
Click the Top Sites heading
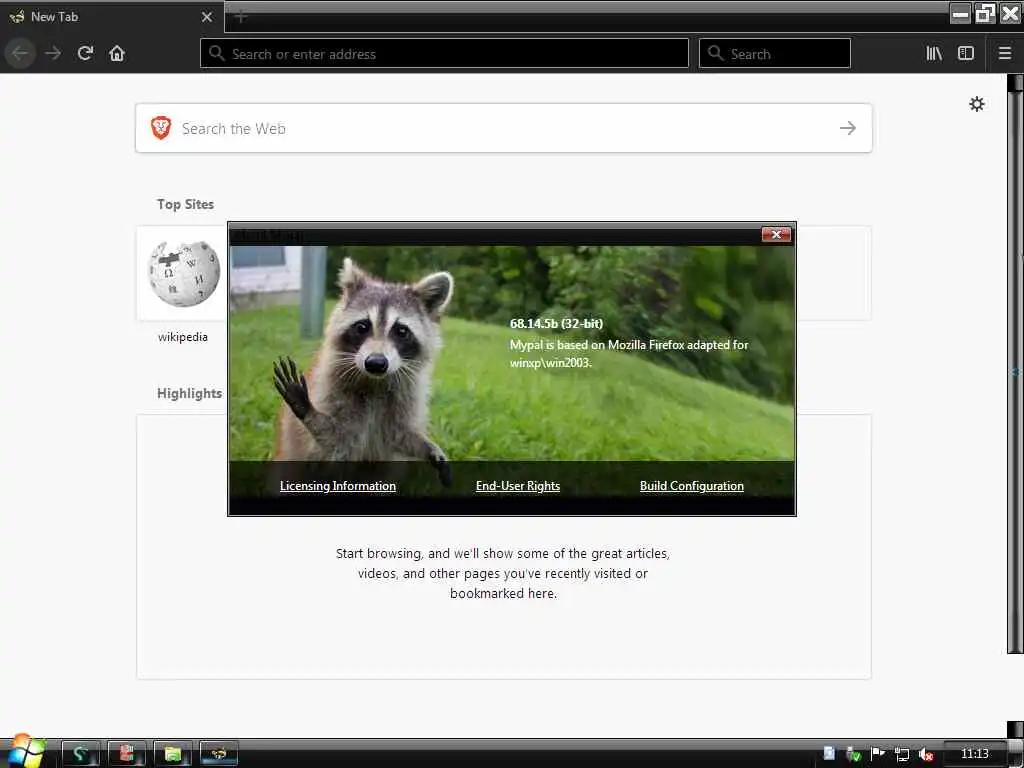(185, 204)
